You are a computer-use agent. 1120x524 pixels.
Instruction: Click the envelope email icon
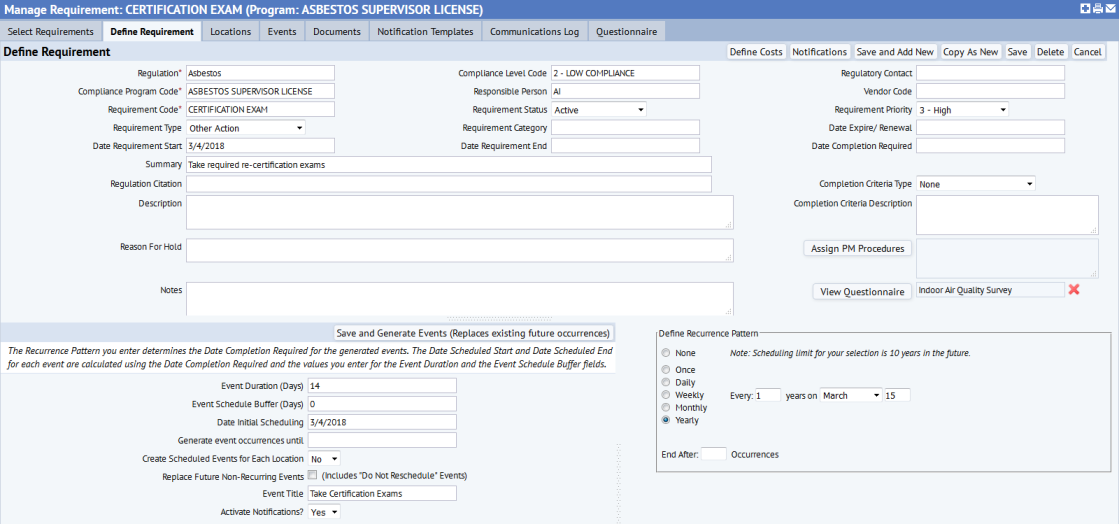(x=1111, y=8)
